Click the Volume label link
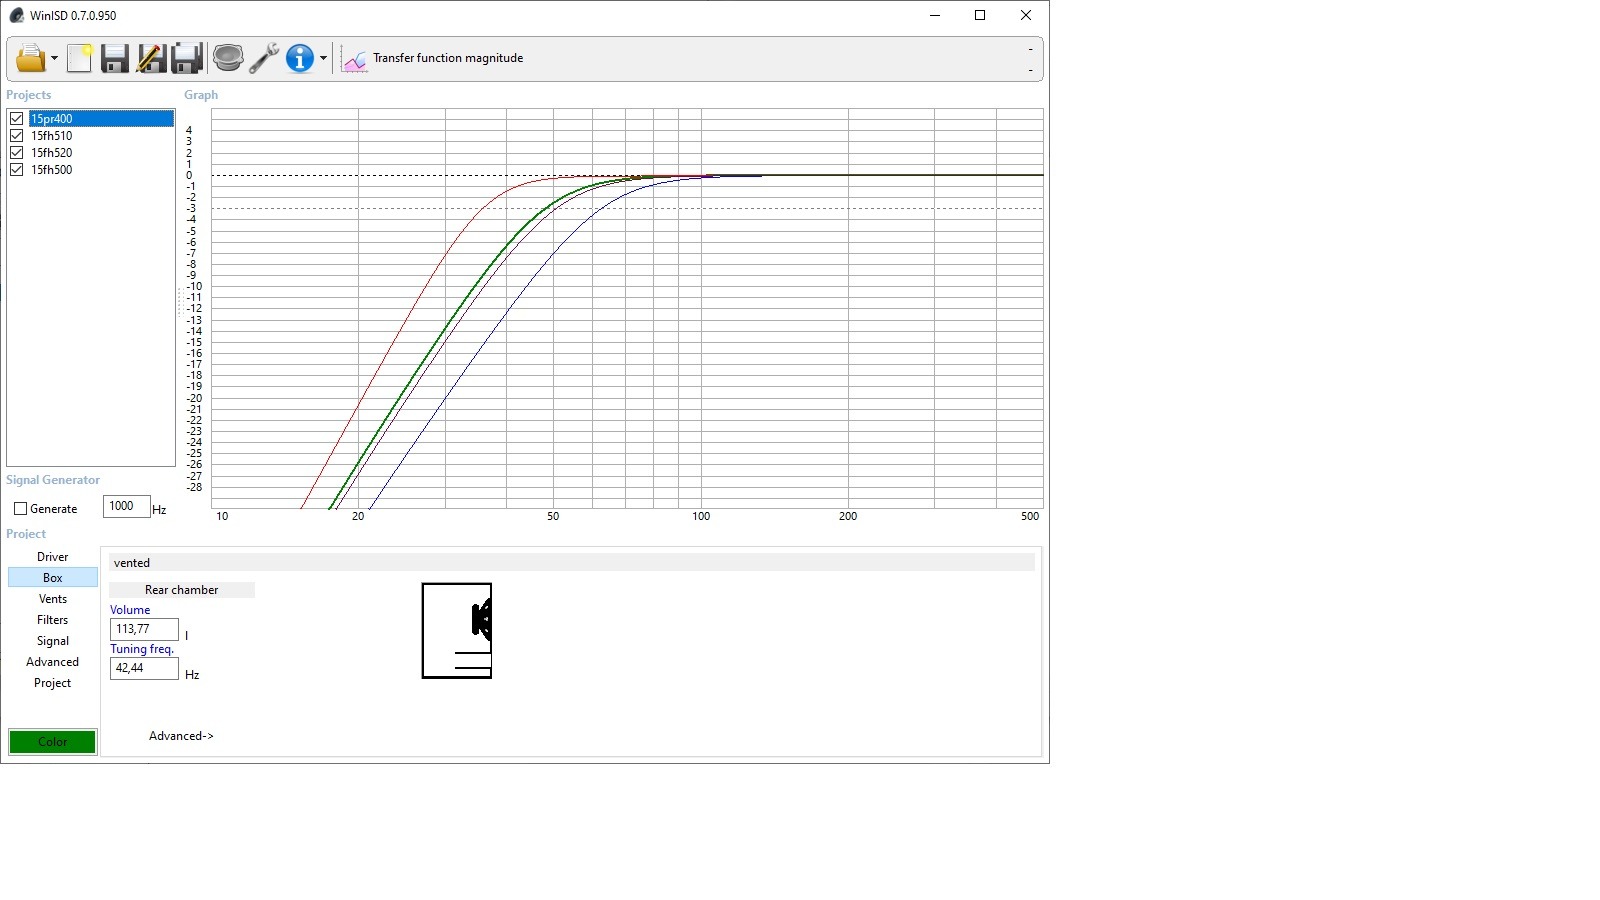Viewport: 1600px width, 900px height. (130, 610)
